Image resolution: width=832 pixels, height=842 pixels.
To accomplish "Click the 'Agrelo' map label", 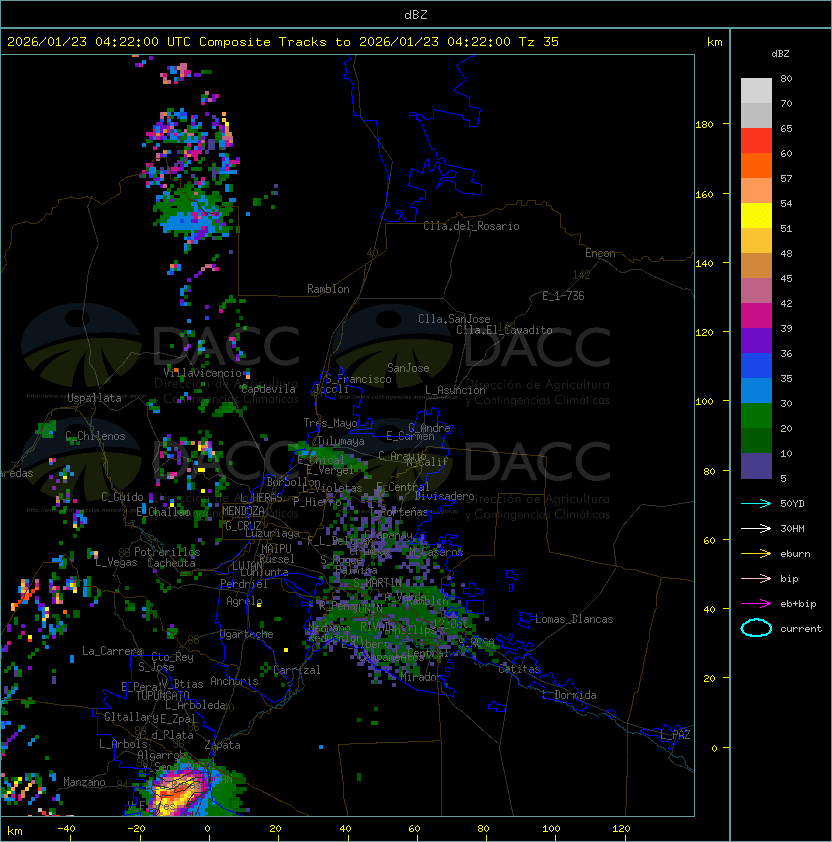I will click(244, 601).
